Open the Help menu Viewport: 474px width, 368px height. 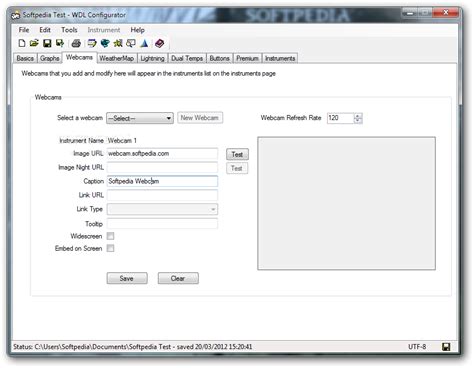137,30
